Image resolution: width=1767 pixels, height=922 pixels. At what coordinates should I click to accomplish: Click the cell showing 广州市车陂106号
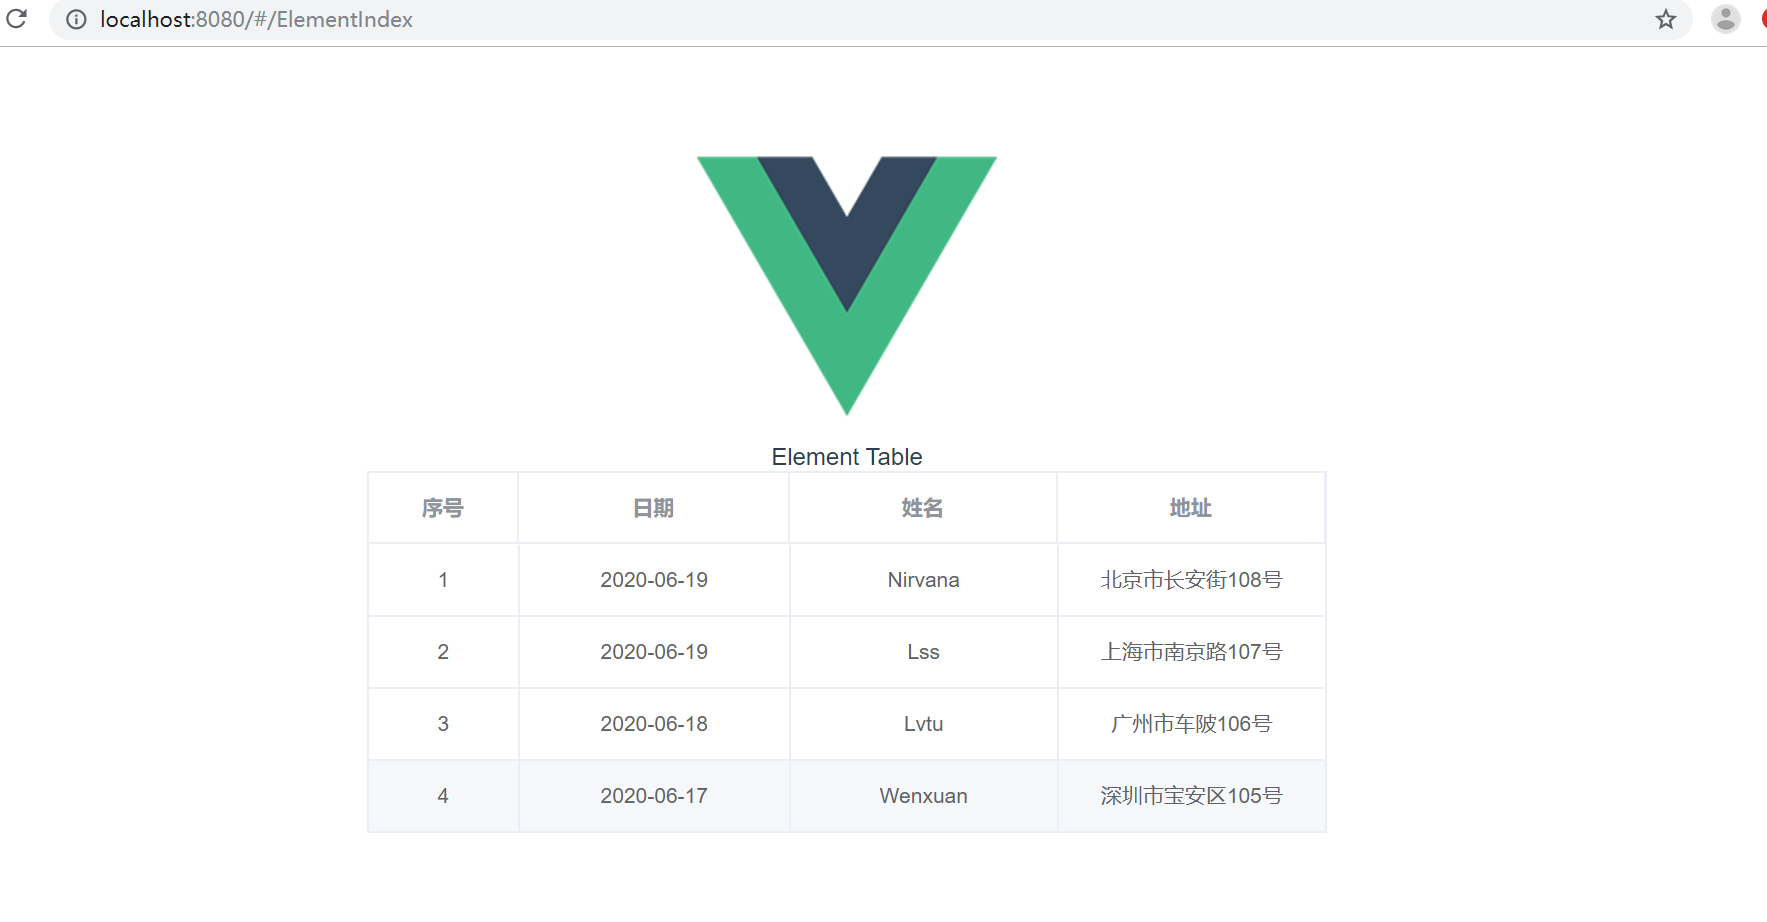(1191, 723)
